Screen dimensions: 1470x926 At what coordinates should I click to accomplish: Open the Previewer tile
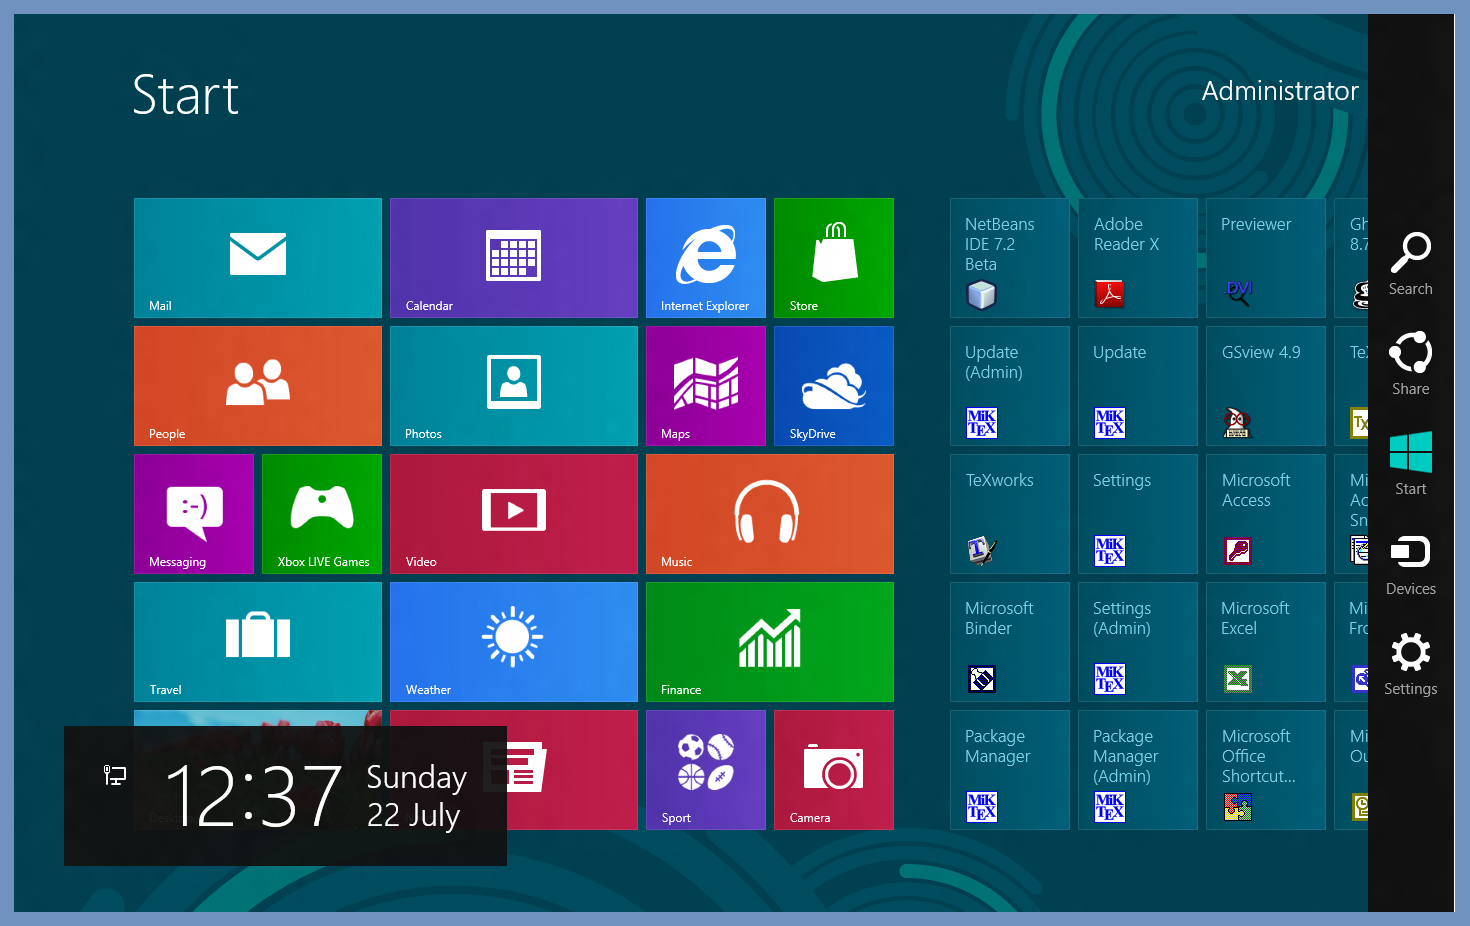(x=1266, y=258)
